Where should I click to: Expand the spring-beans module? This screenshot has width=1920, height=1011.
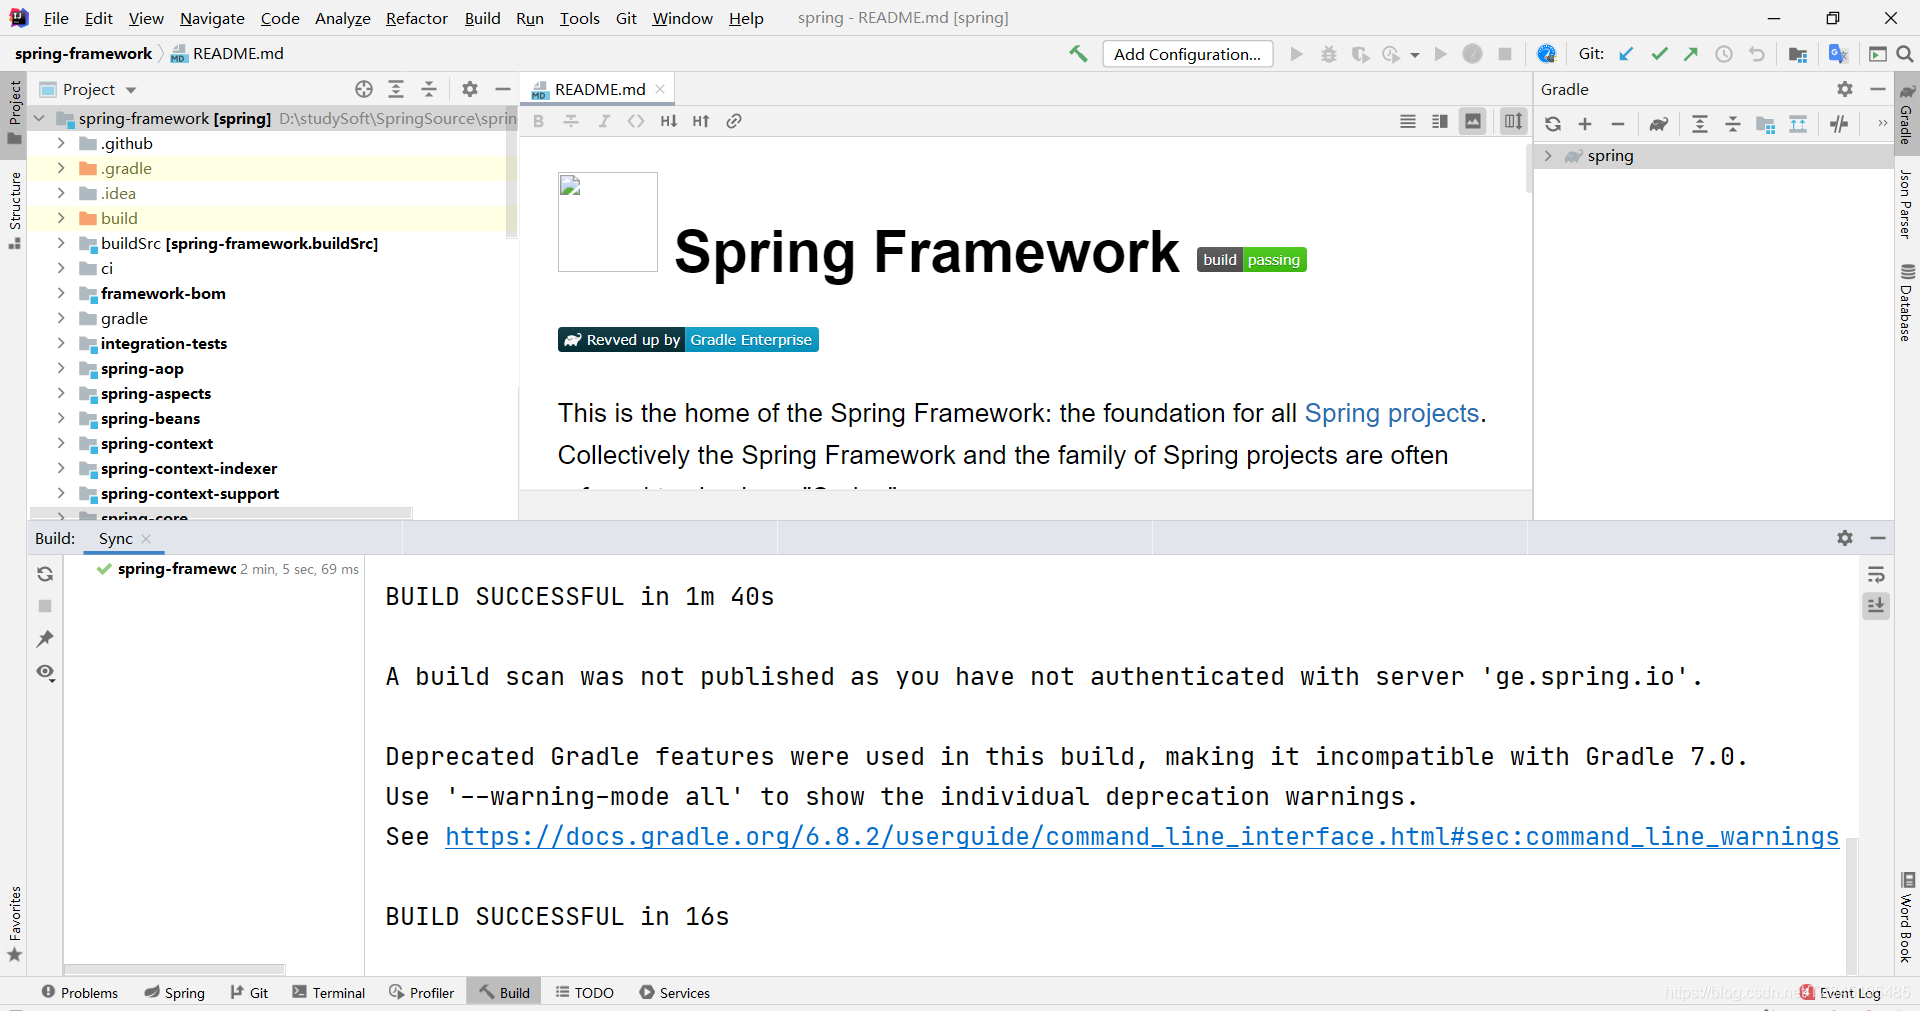[x=61, y=419]
